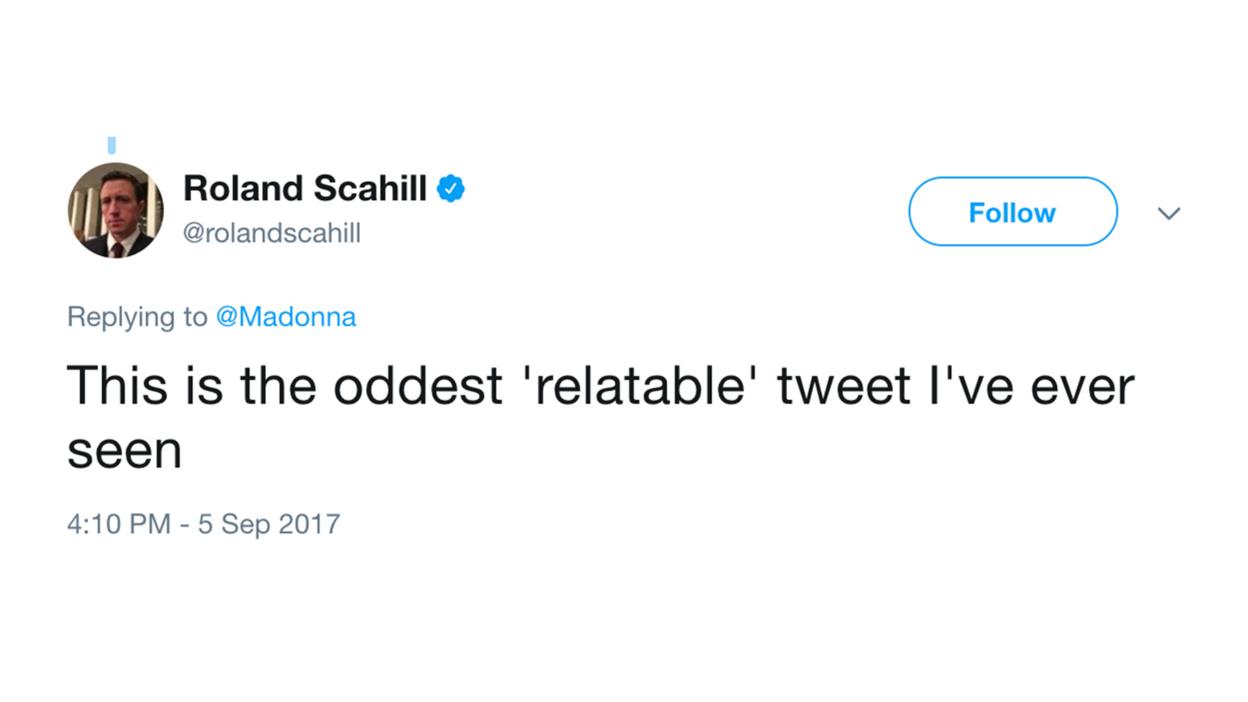
Task: Click the Replying to @Madonna line
Action: pos(210,317)
